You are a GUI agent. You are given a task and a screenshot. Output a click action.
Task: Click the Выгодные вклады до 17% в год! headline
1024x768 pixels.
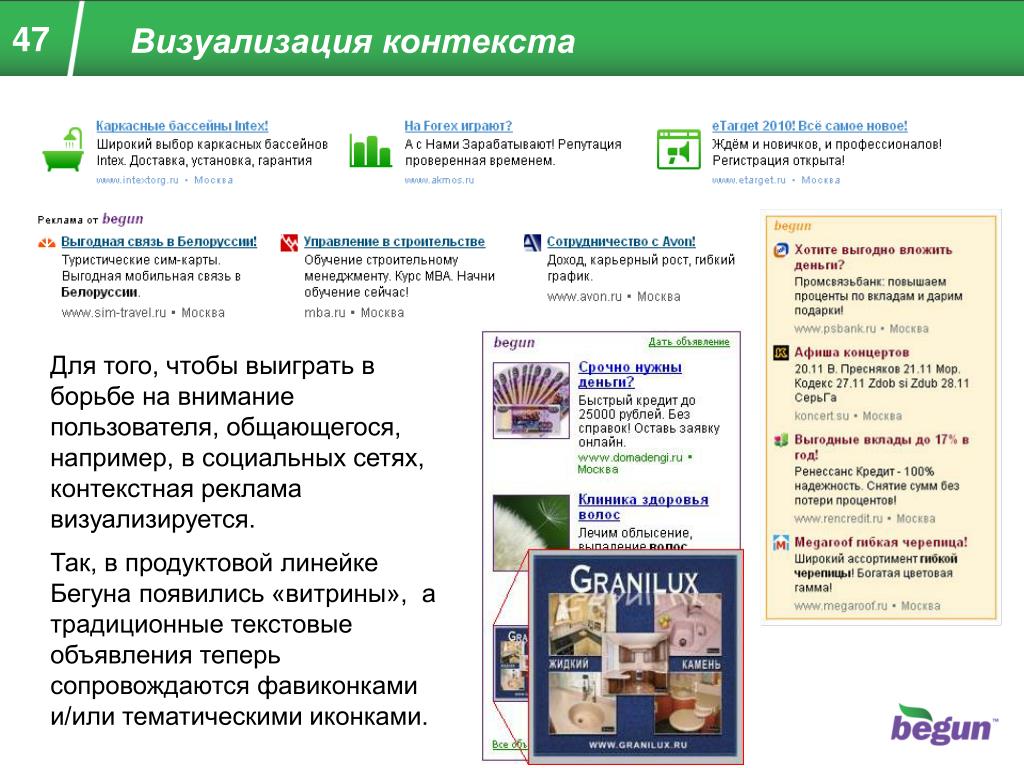[882, 447]
